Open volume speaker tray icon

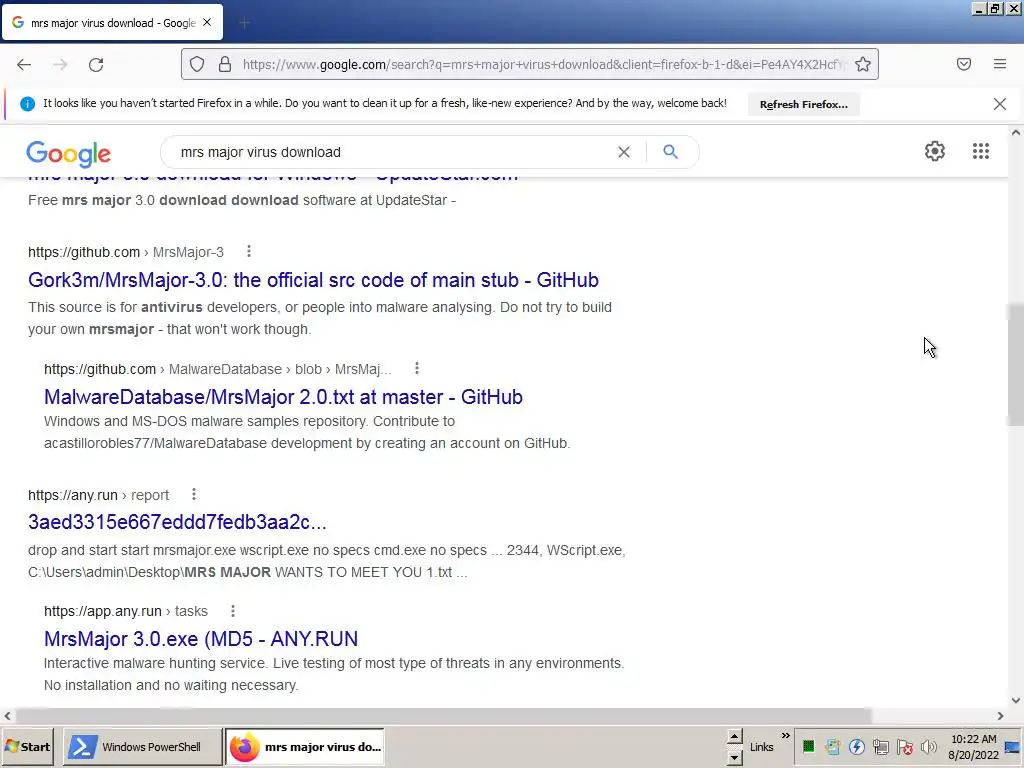point(929,747)
